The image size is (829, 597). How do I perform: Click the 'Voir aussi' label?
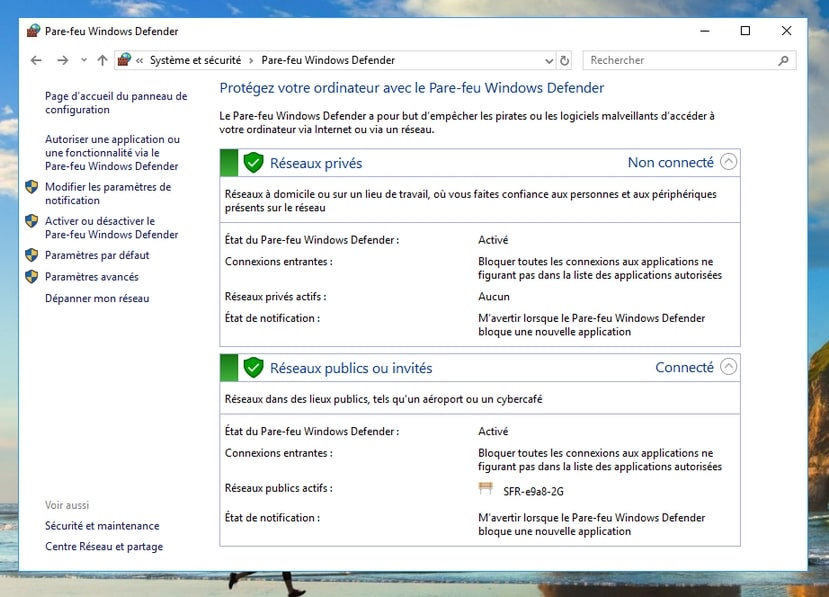(x=67, y=506)
